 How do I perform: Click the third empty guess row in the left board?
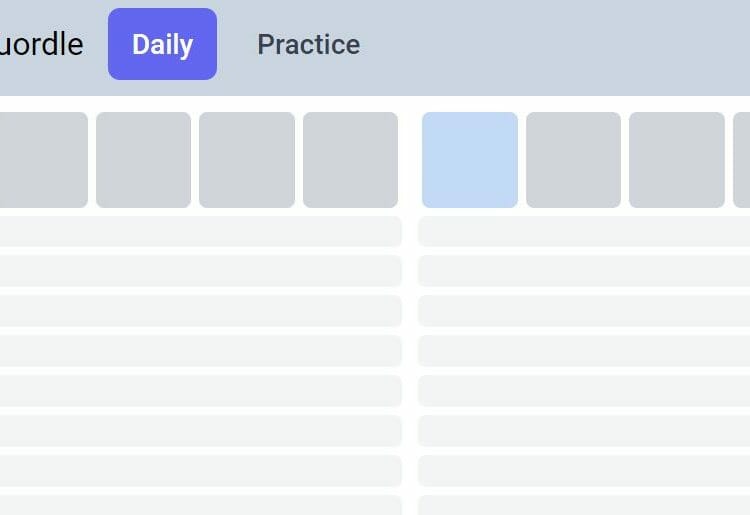coord(200,311)
